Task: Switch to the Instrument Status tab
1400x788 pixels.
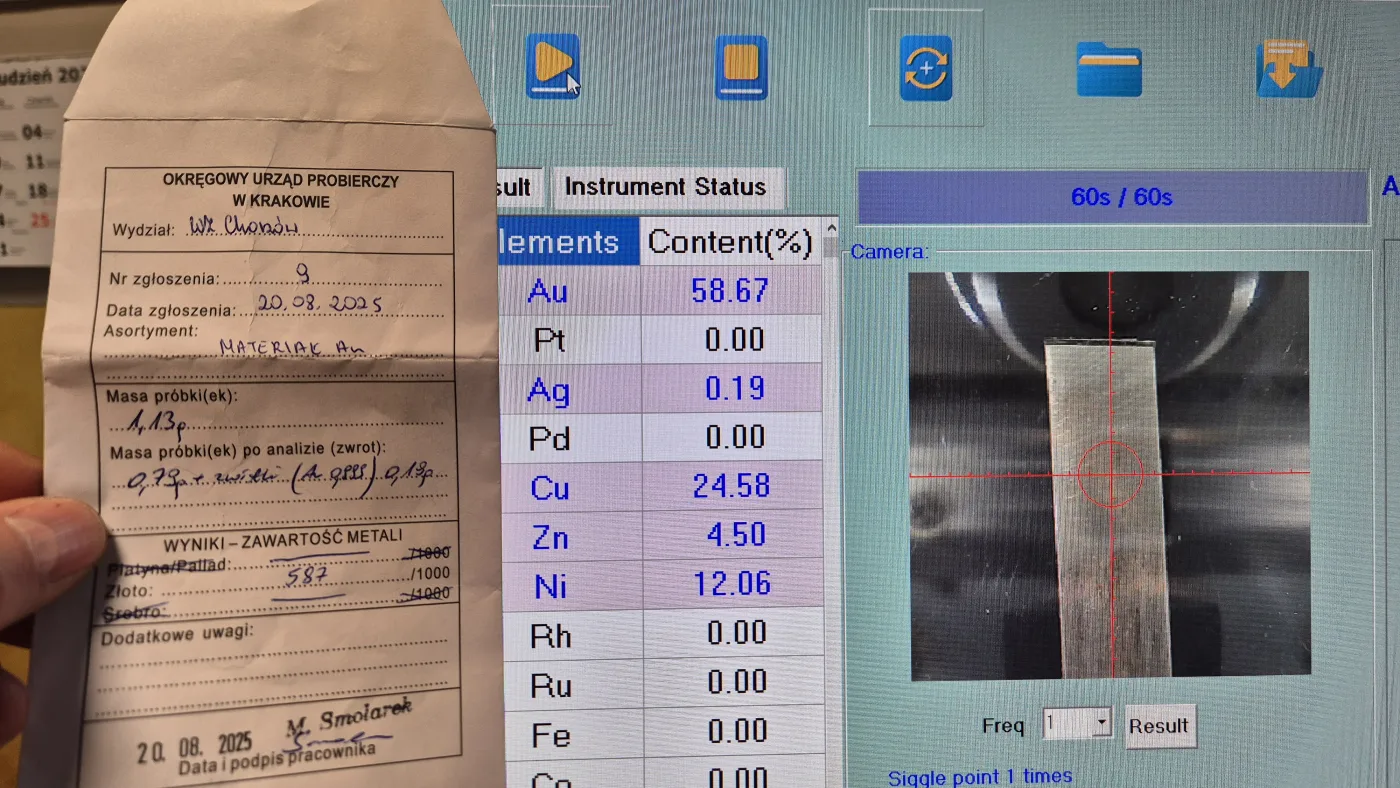Action: [666, 187]
